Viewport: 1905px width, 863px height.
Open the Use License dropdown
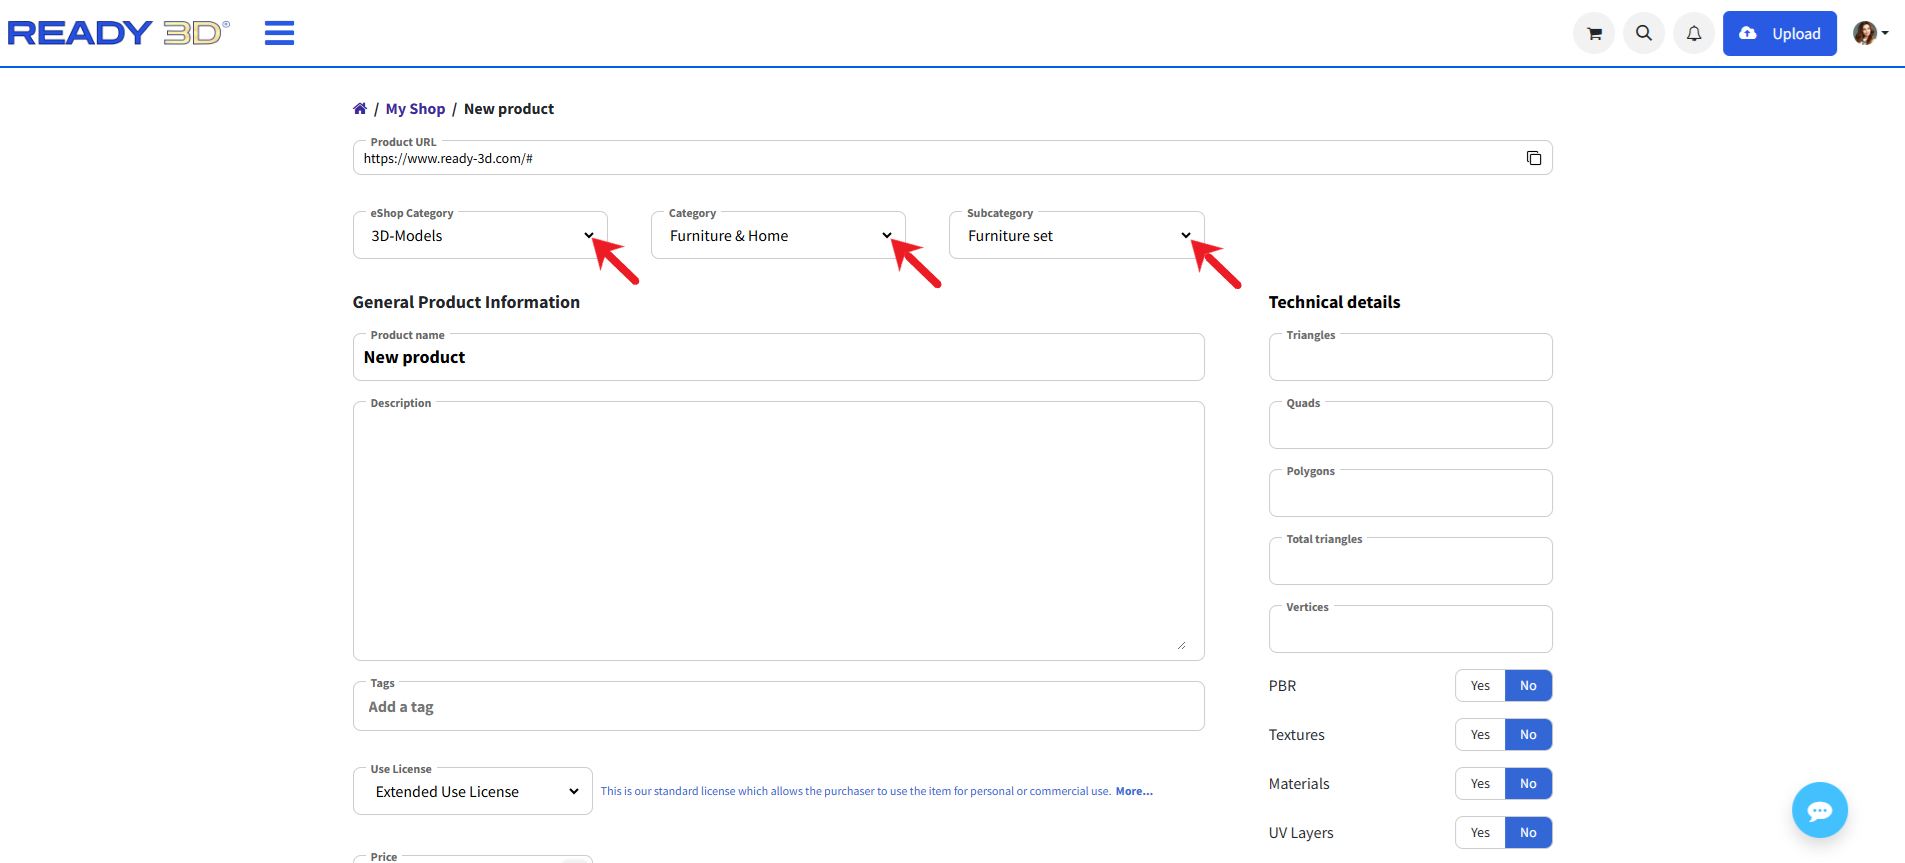pos(473,791)
